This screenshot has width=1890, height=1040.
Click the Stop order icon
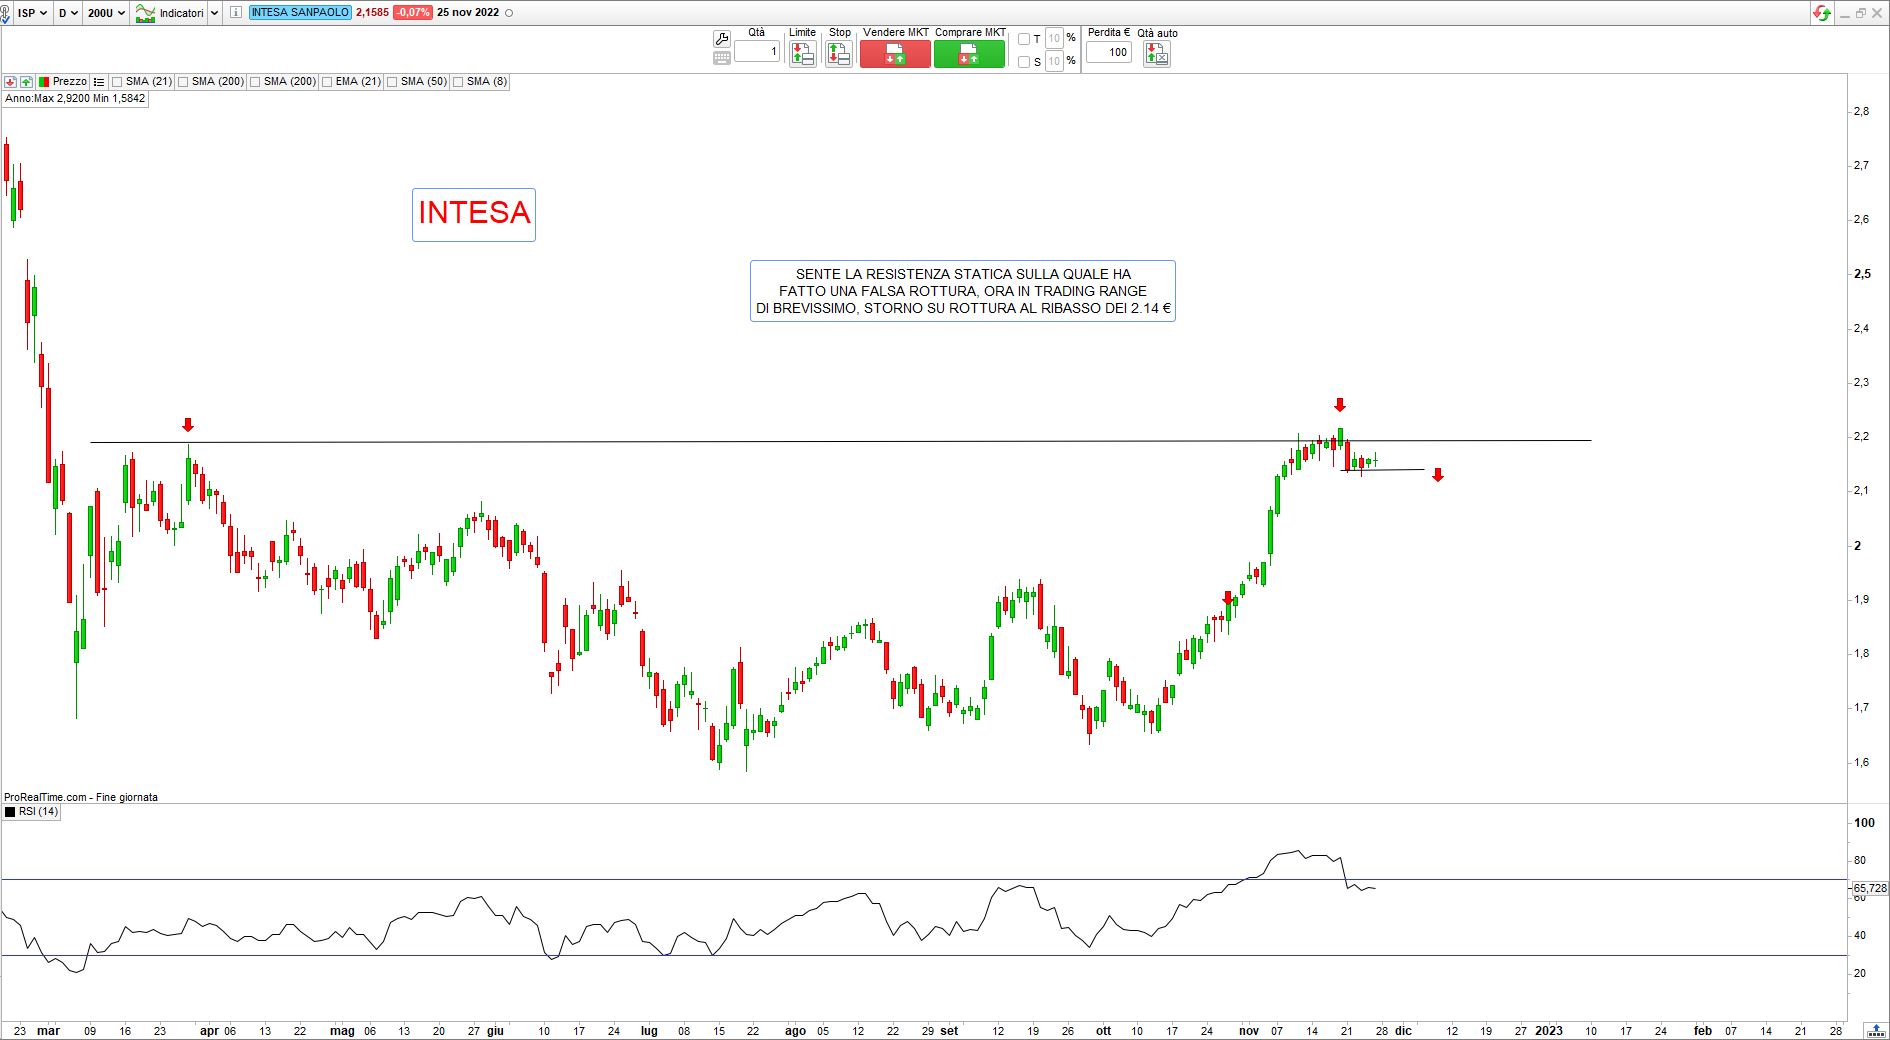pos(839,54)
